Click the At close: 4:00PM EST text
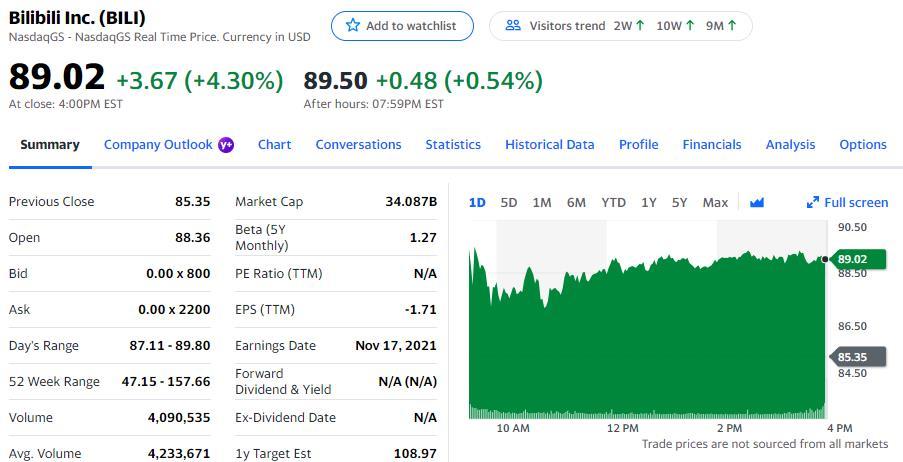The width and height of the screenshot is (903, 462). pos(66,104)
